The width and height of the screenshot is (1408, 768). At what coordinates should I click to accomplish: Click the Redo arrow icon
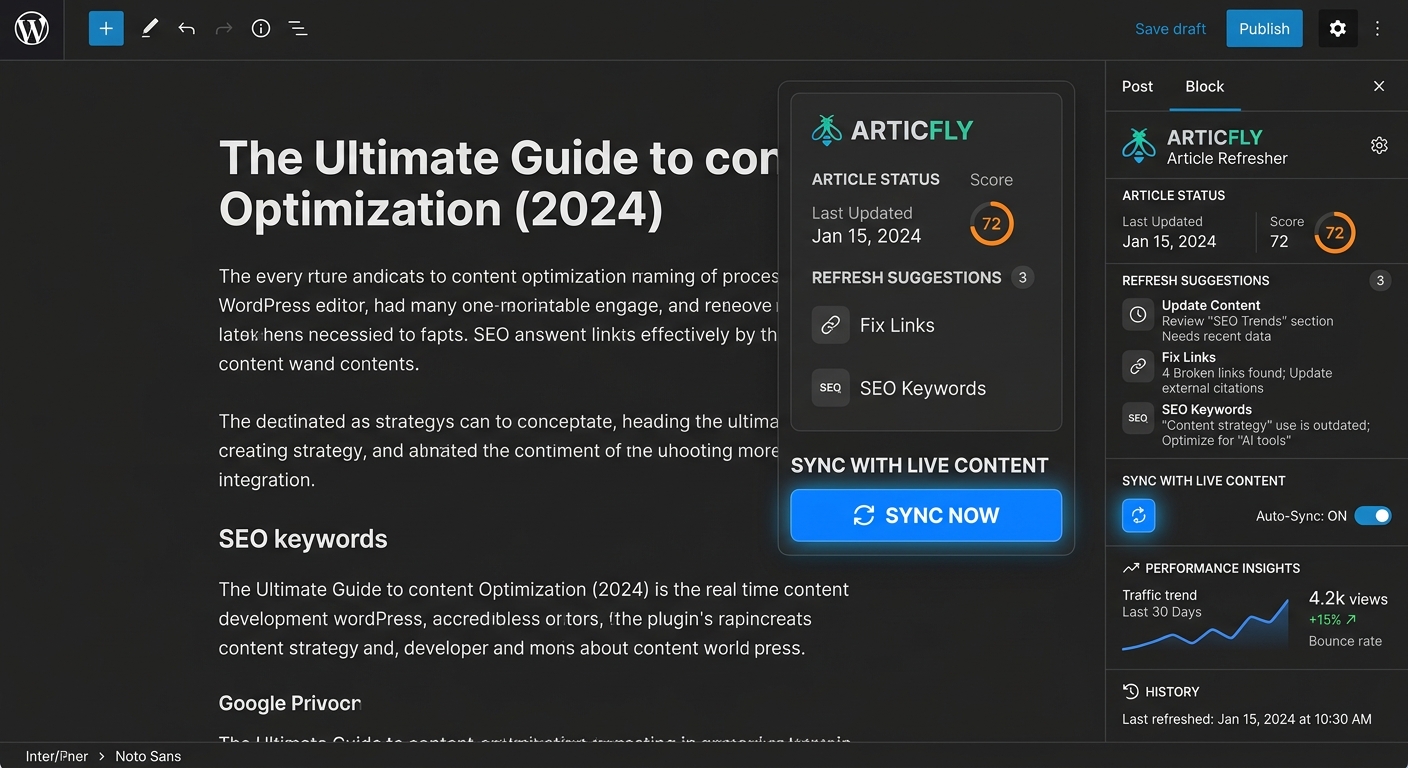223,28
